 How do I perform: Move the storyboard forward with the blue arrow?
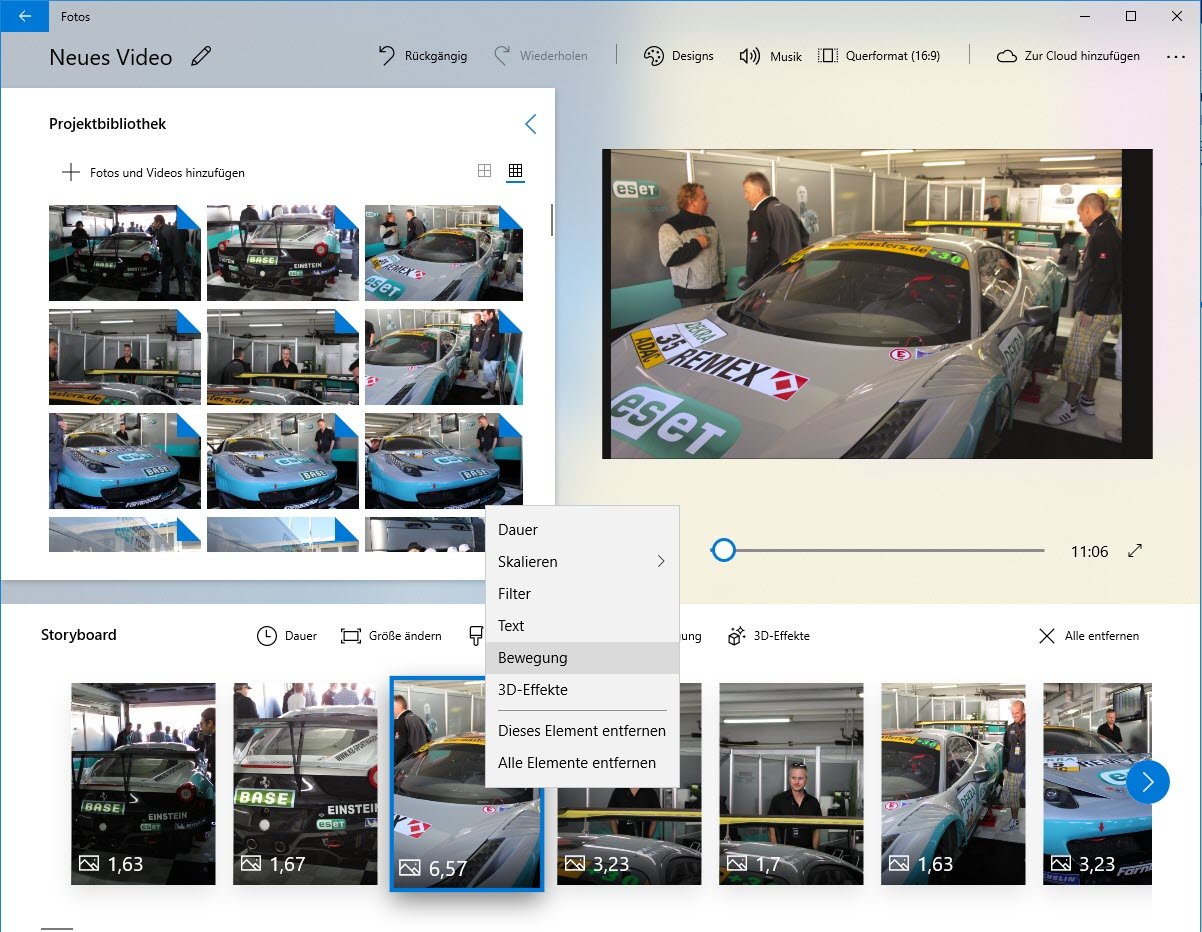1148,781
